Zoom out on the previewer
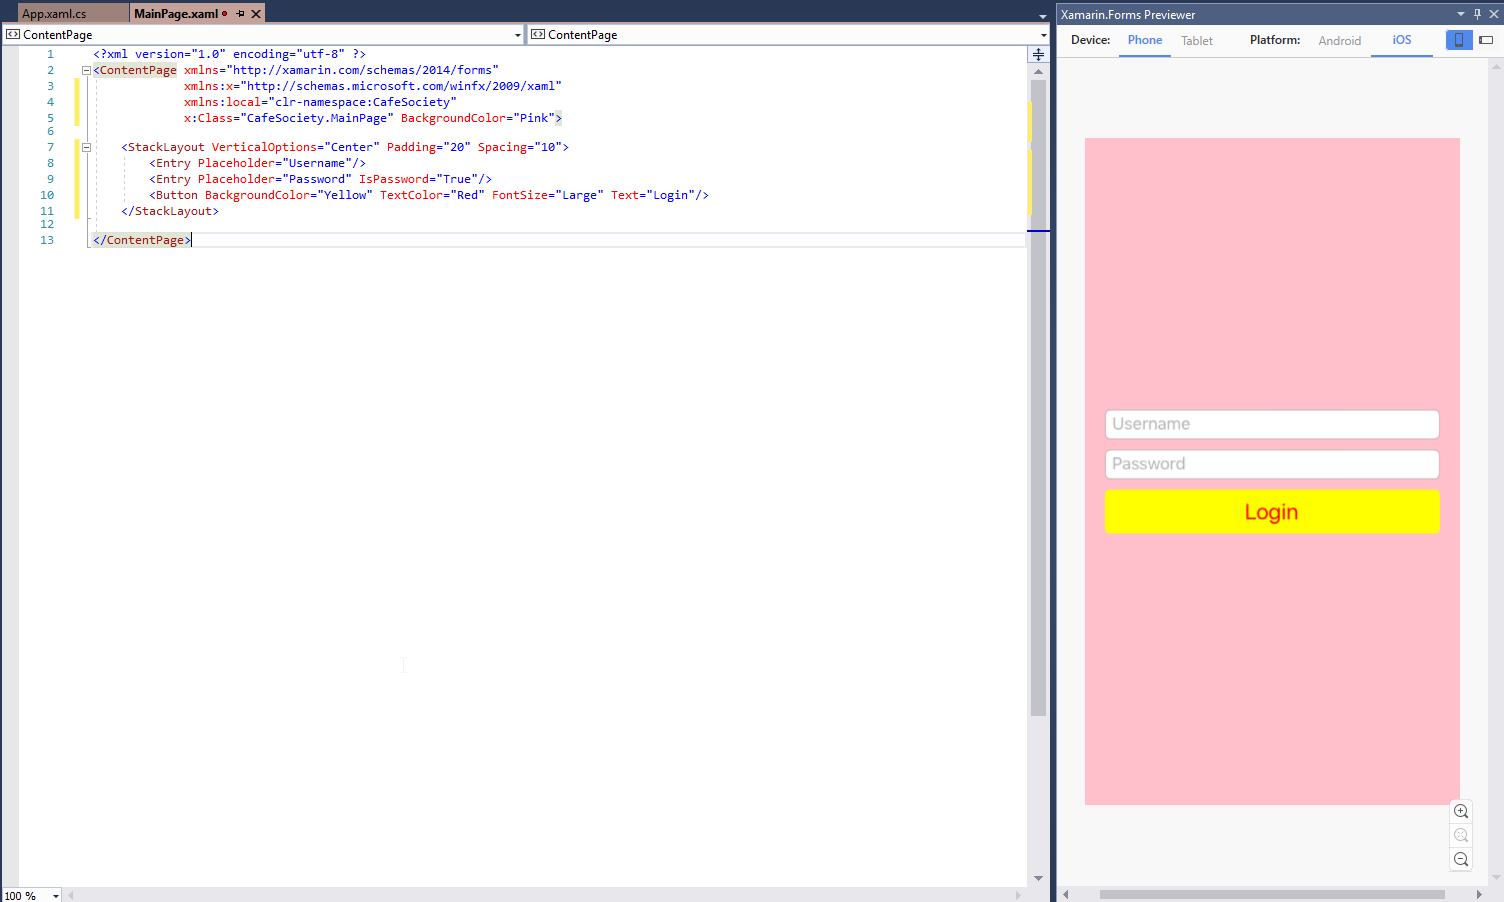The height and width of the screenshot is (902, 1504). (1461, 859)
